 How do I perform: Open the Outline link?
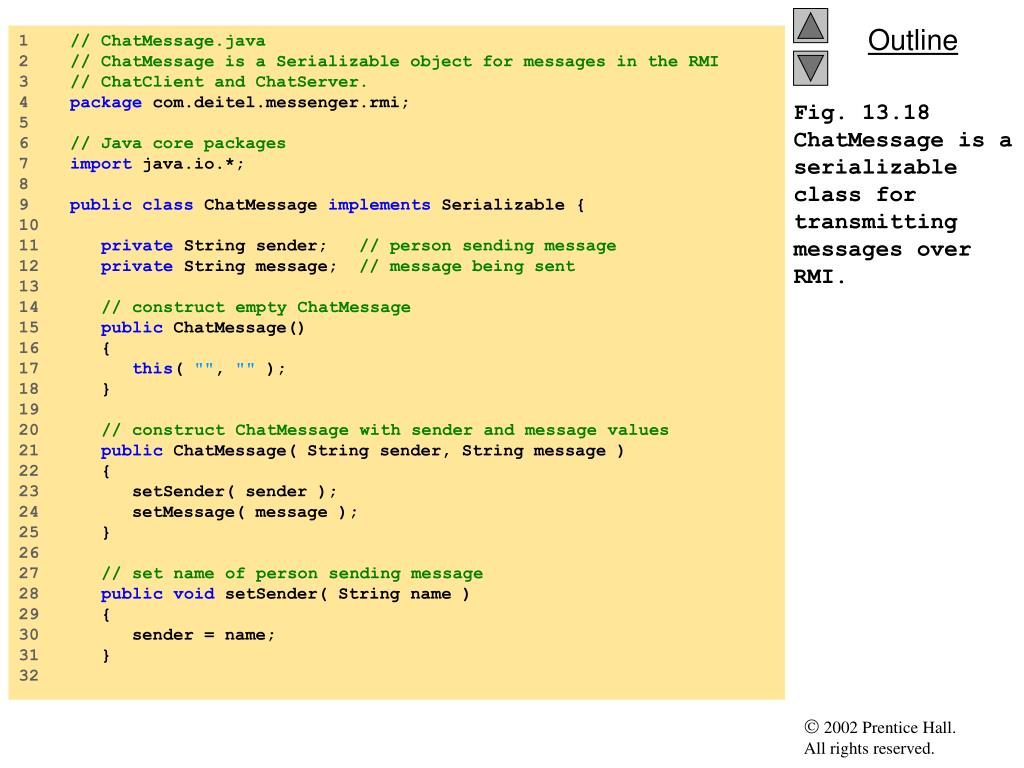[912, 41]
